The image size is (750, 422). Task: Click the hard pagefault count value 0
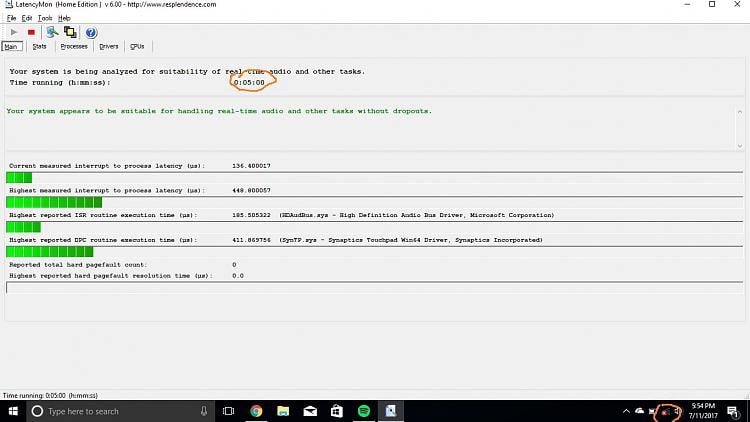(x=234, y=265)
